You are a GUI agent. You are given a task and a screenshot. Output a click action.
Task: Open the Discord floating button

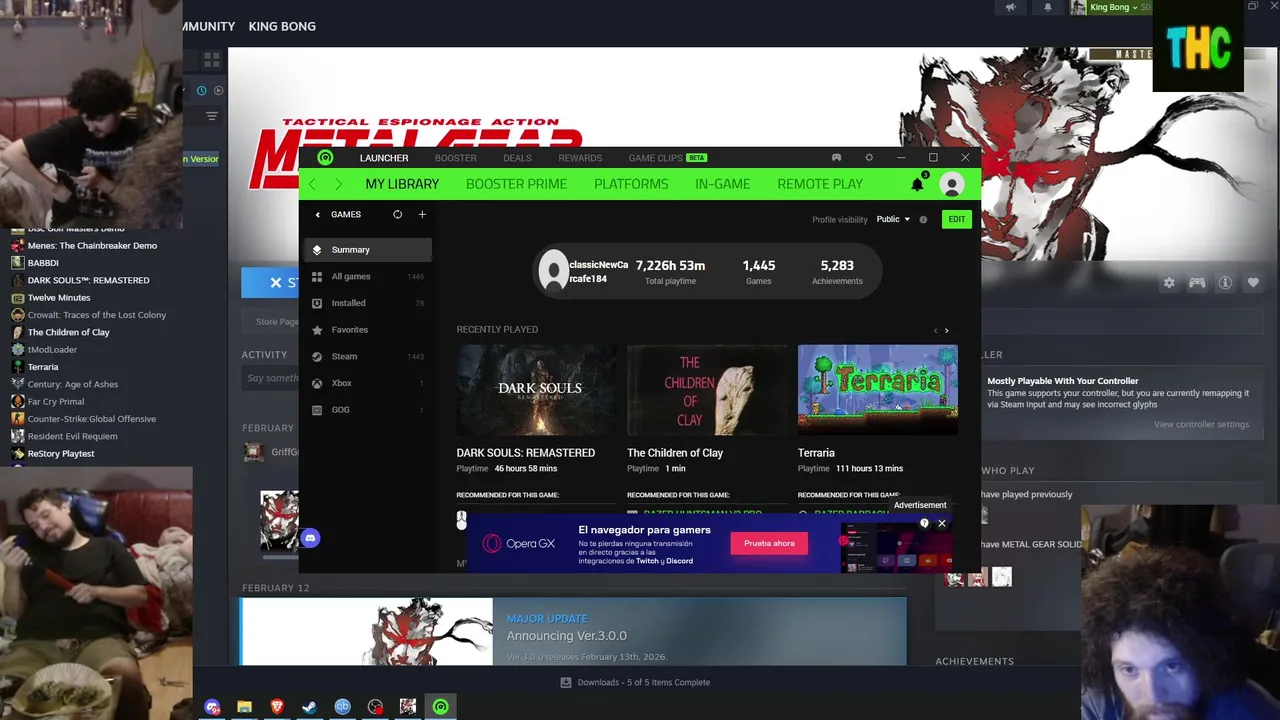coord(310,538)
